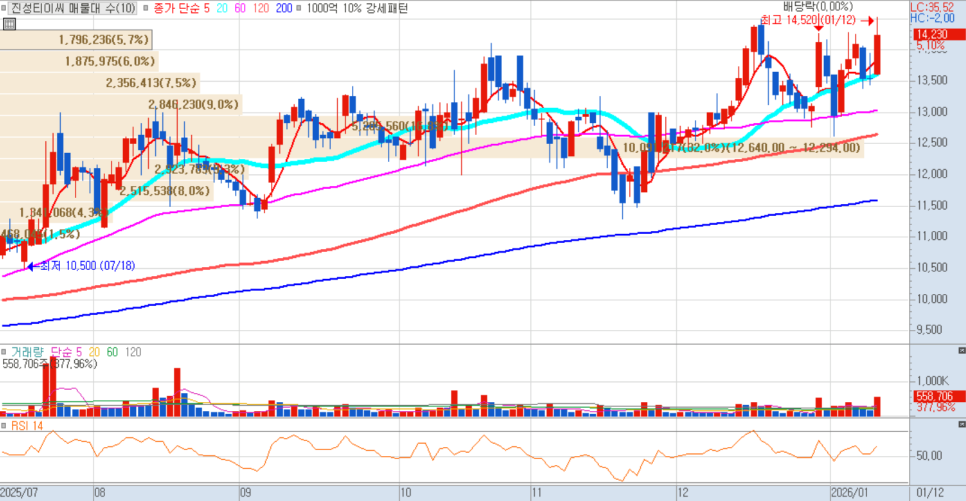Click the 01/12 date in bottom right corner
966x501 pixels.
[x=930, y=493]
